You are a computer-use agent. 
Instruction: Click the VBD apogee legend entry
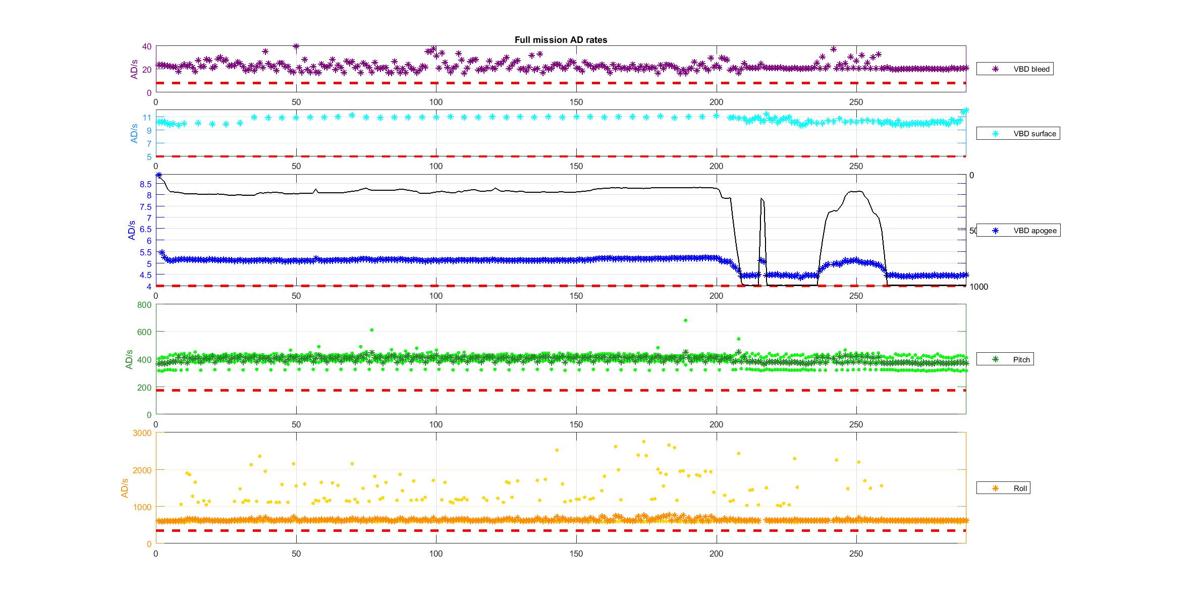pos(1018,230)
